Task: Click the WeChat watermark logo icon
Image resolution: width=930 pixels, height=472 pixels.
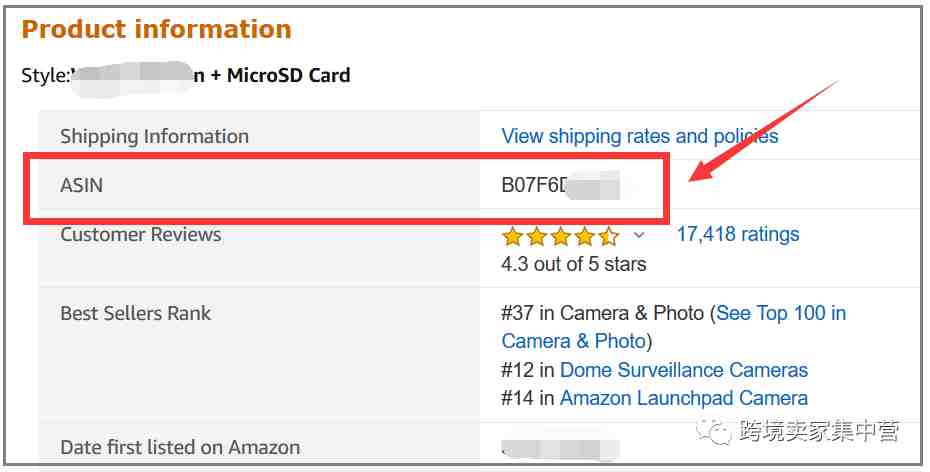Action: tap(713, 430)
